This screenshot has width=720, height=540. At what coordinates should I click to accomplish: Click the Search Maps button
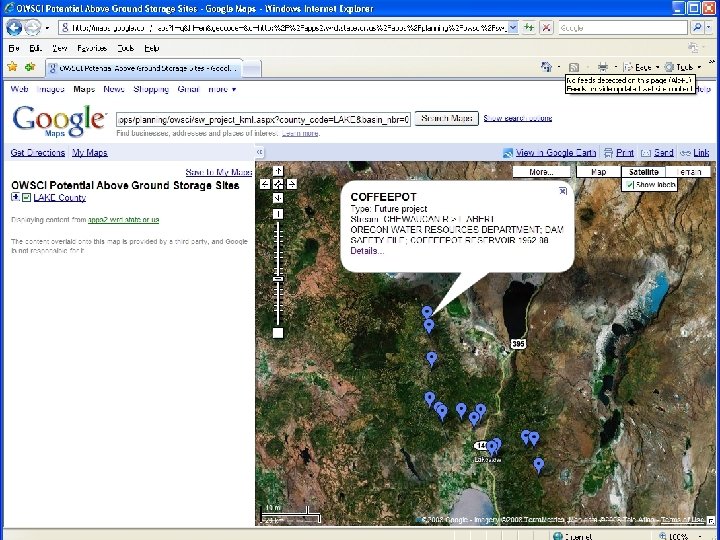coord(446,118)
